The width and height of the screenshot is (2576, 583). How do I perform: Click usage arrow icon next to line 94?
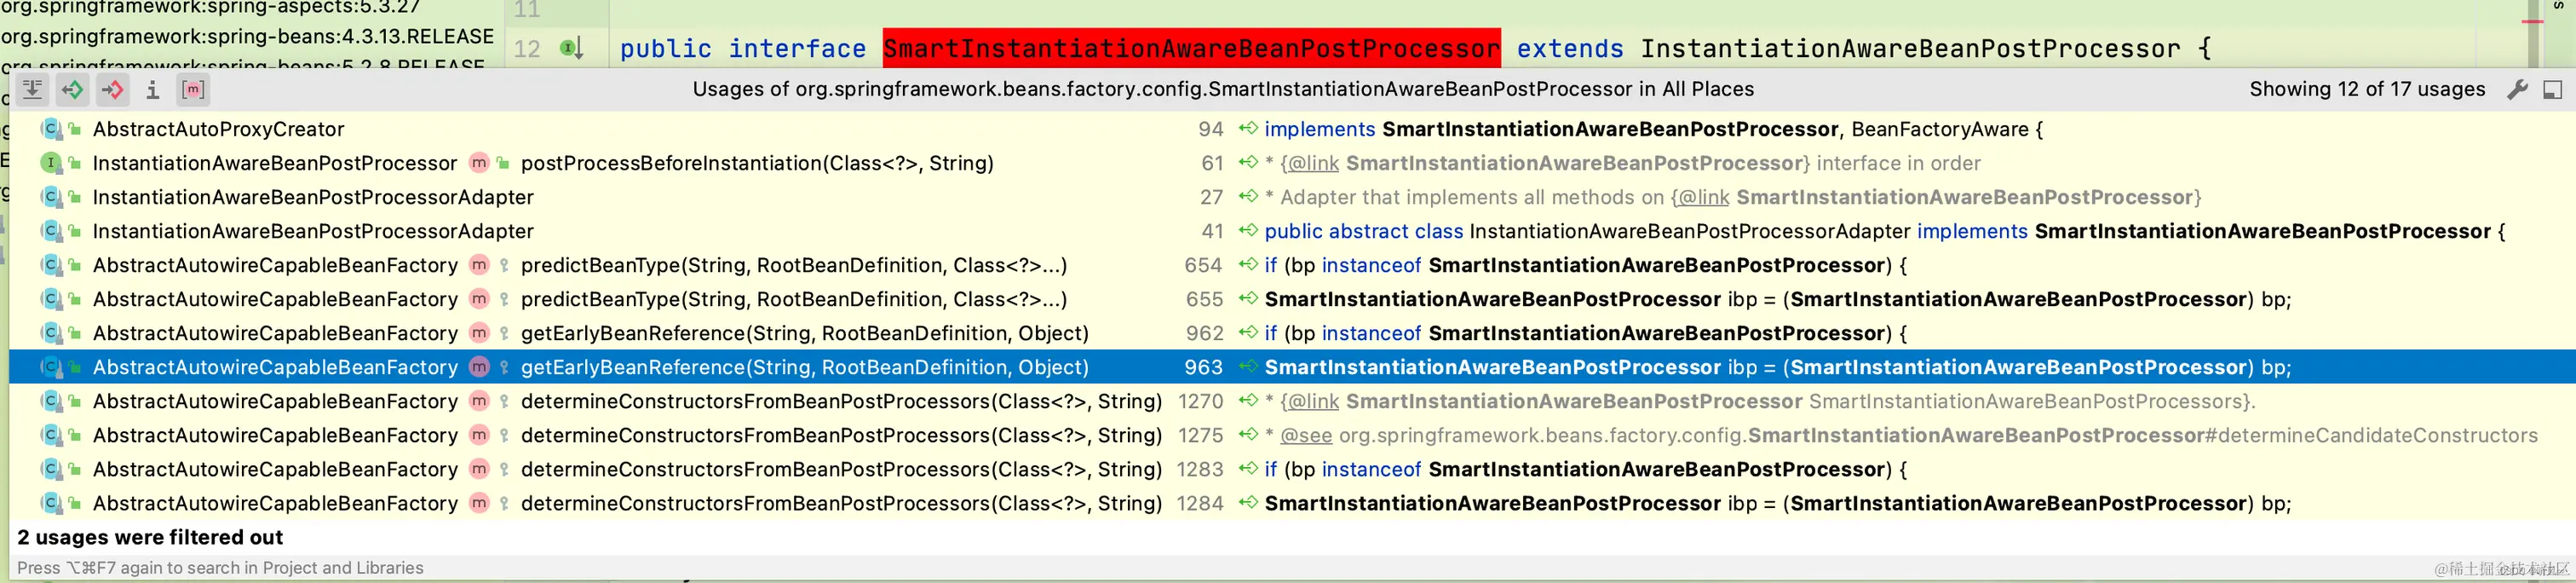coord(1248,128)
